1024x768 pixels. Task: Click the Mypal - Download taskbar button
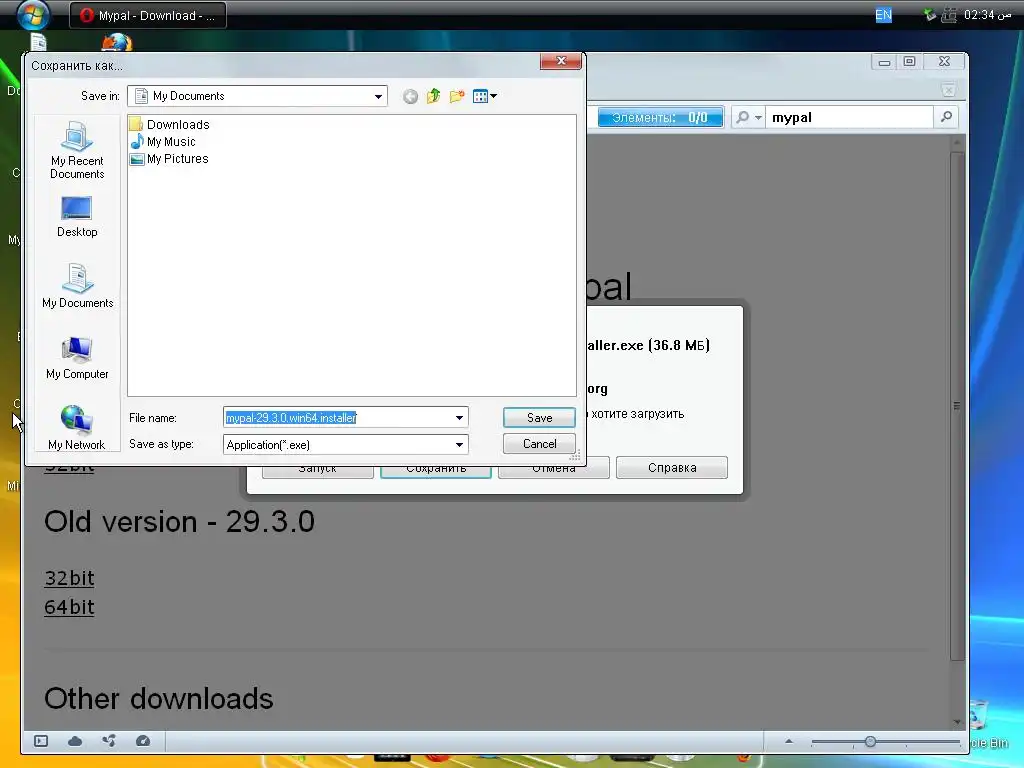pyautogui.click(x=148, y=15)
